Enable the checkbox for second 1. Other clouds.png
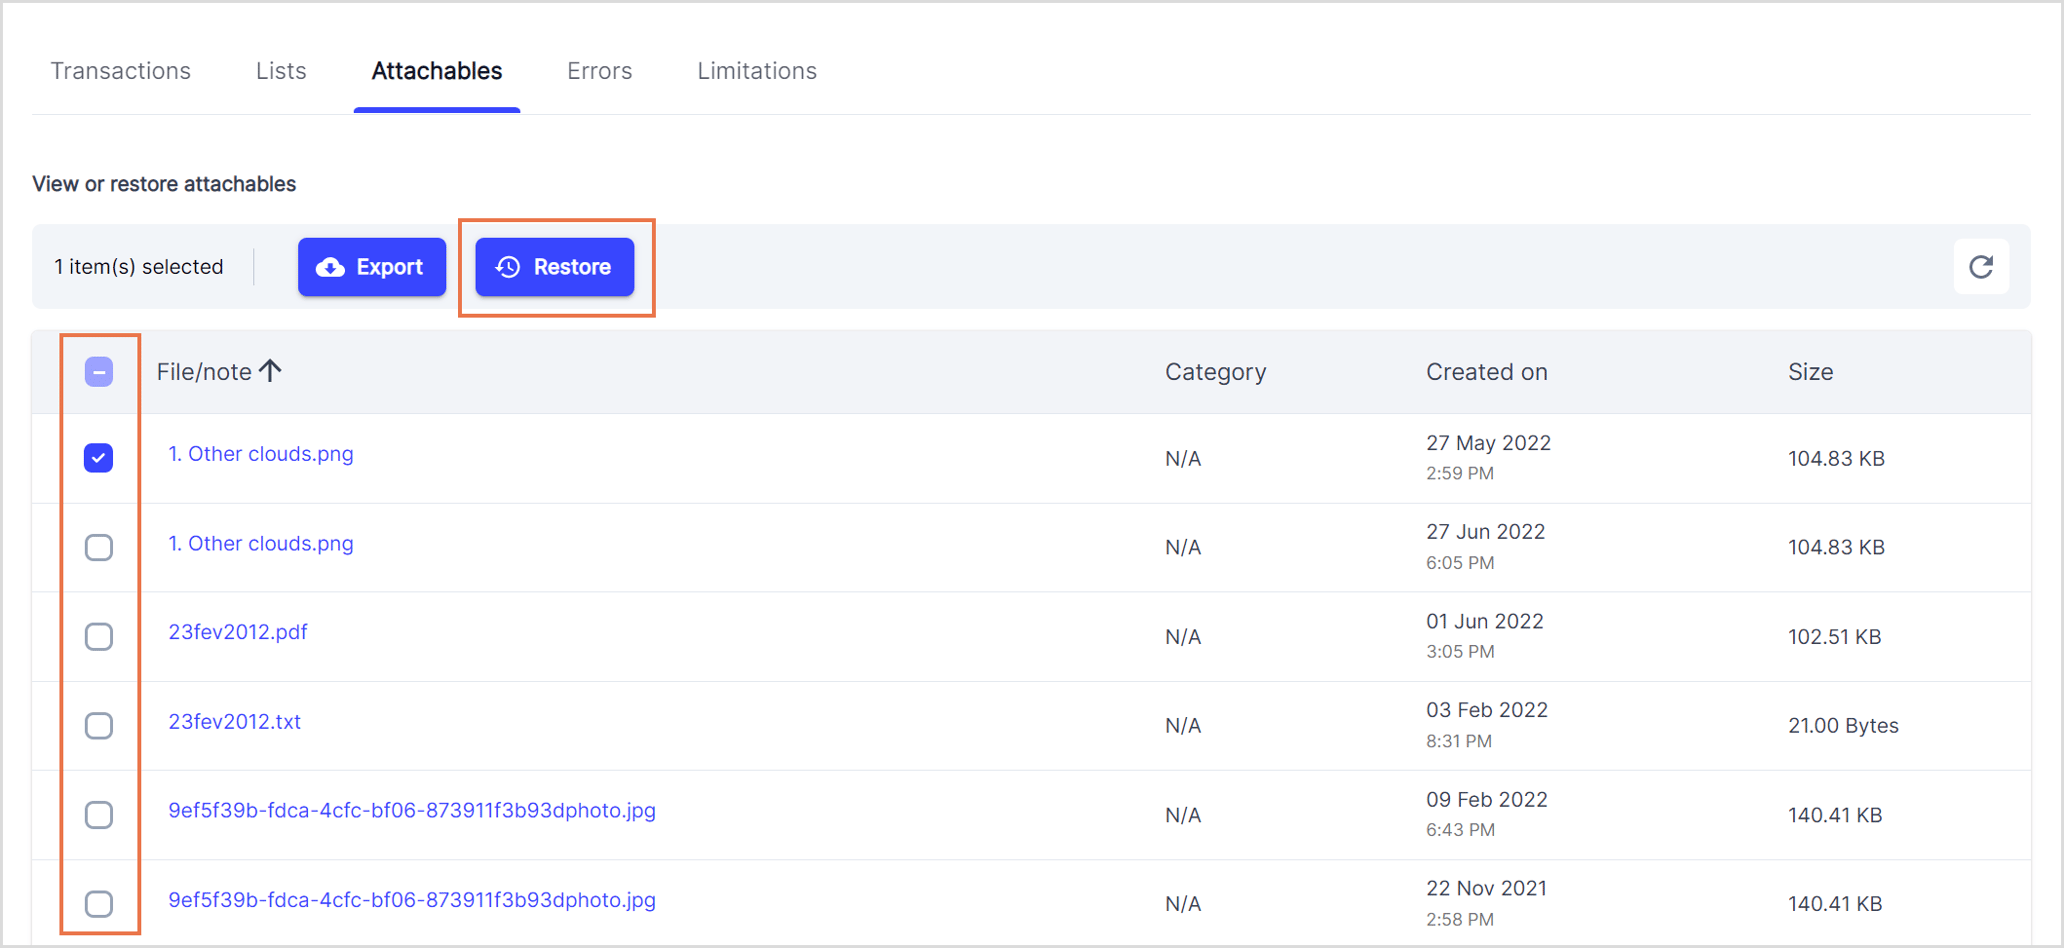The width and height of the screenshot is (2064, 948). click(x=99, y=547)
